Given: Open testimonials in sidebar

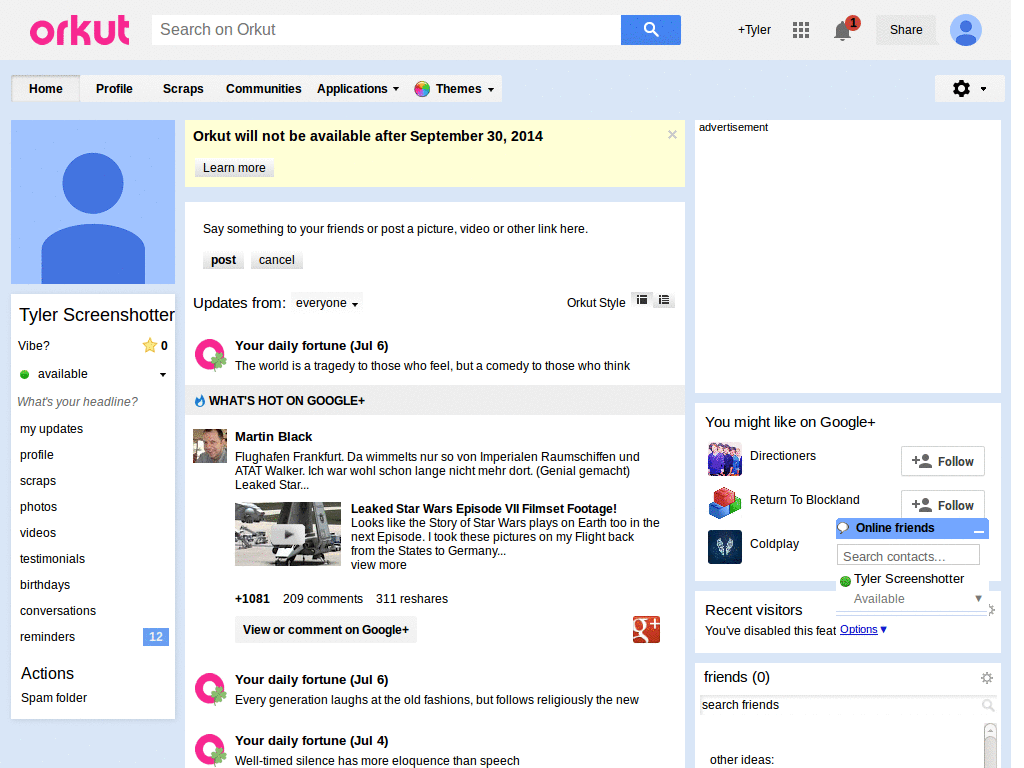Looking at the screenshot, I should pyautogui.click(x=52, y=559).
